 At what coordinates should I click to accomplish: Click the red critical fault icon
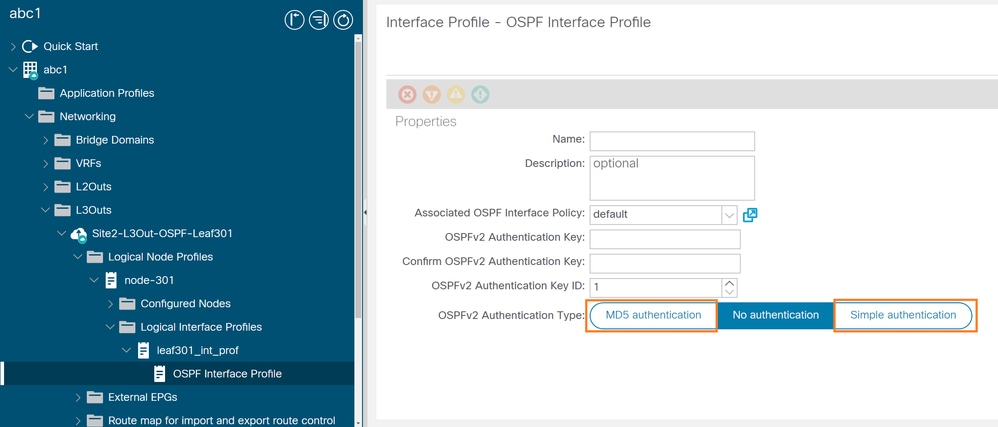tap(407, 95)
